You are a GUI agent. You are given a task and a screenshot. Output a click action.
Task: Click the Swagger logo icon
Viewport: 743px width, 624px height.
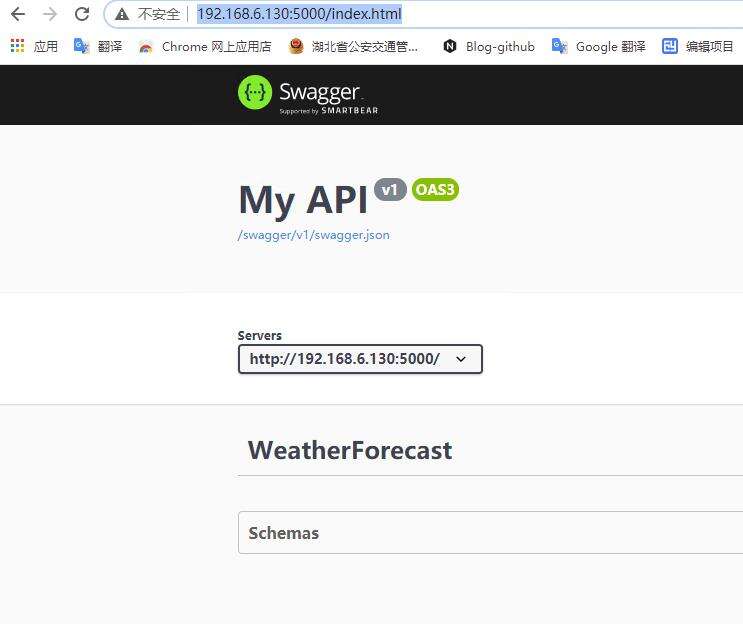(255, 93)
